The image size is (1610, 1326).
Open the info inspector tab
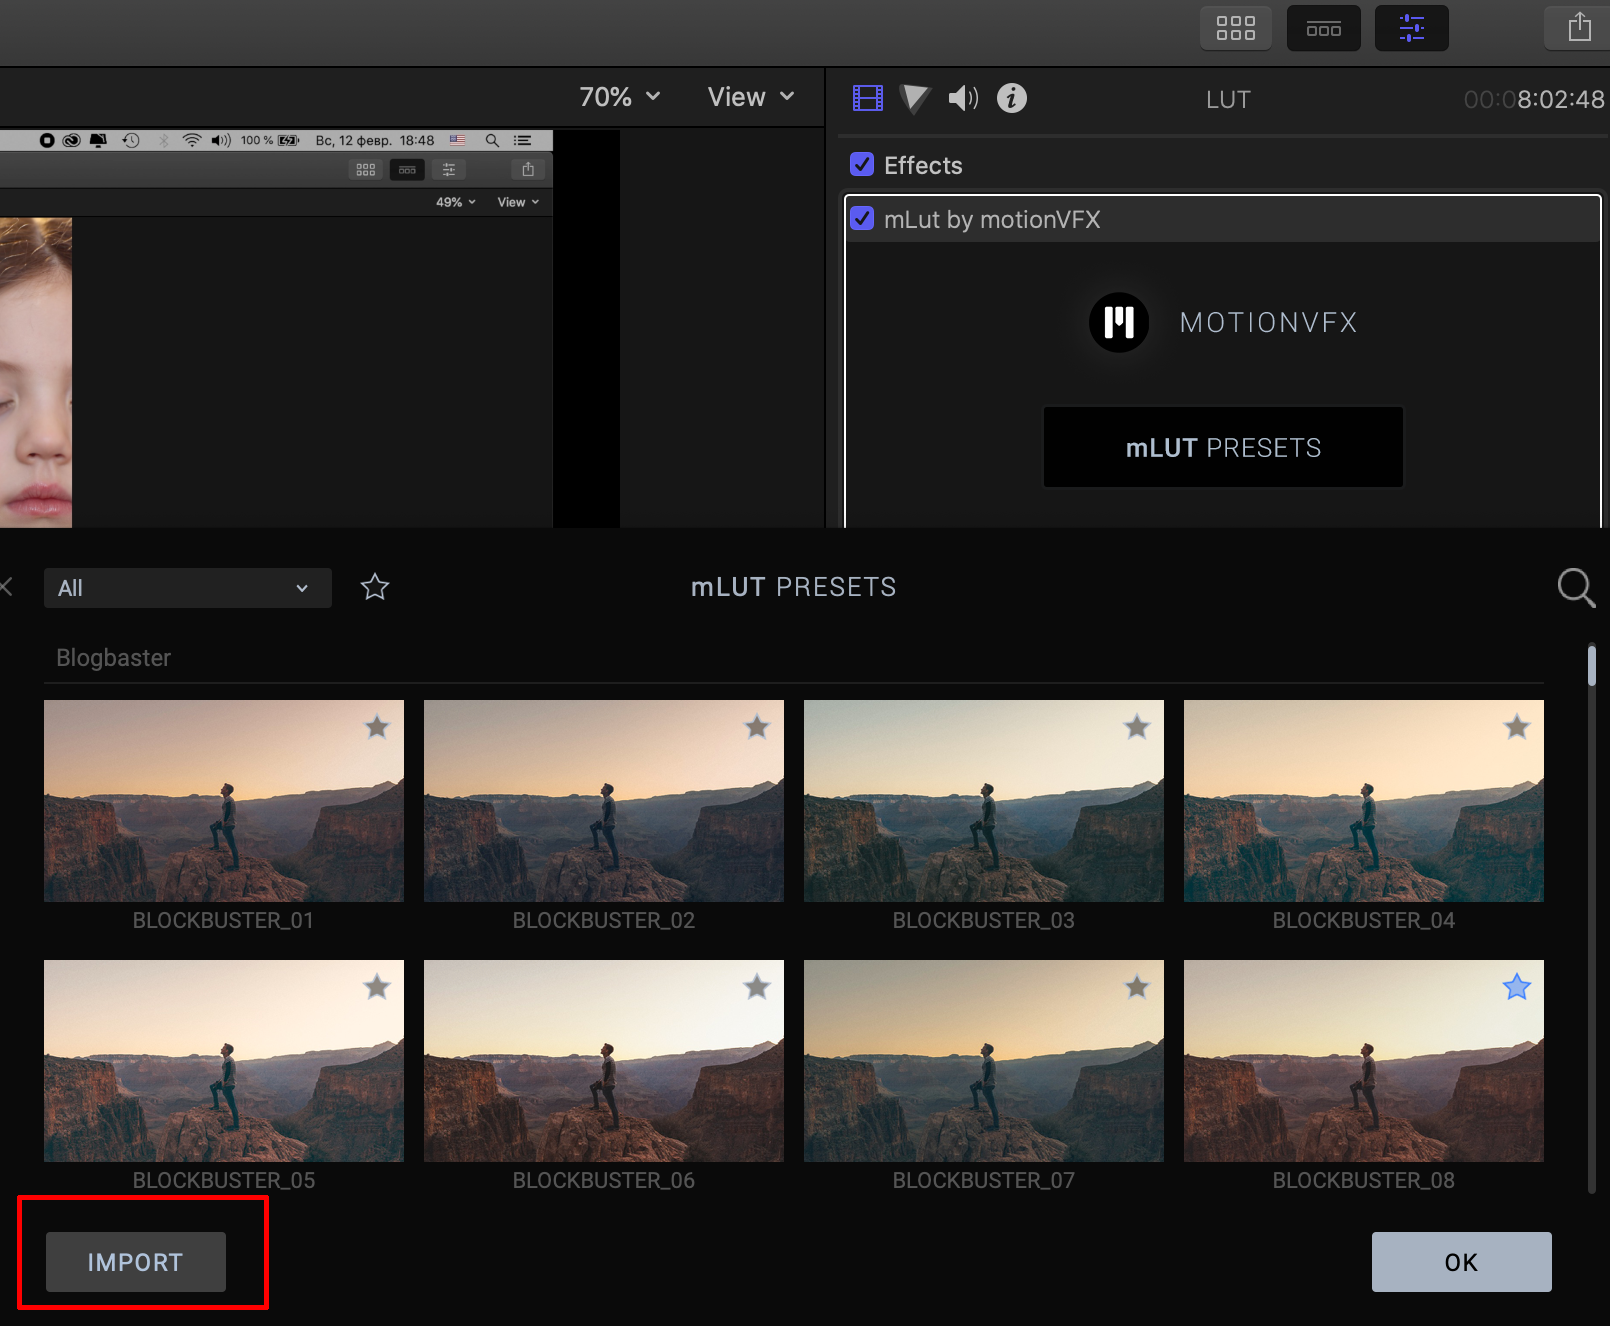click(1011, 98)
